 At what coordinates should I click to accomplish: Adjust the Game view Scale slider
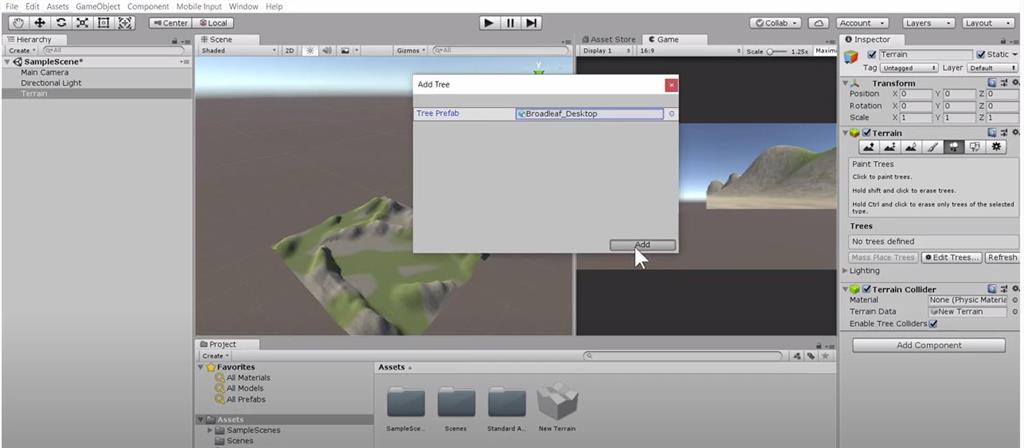777,50
